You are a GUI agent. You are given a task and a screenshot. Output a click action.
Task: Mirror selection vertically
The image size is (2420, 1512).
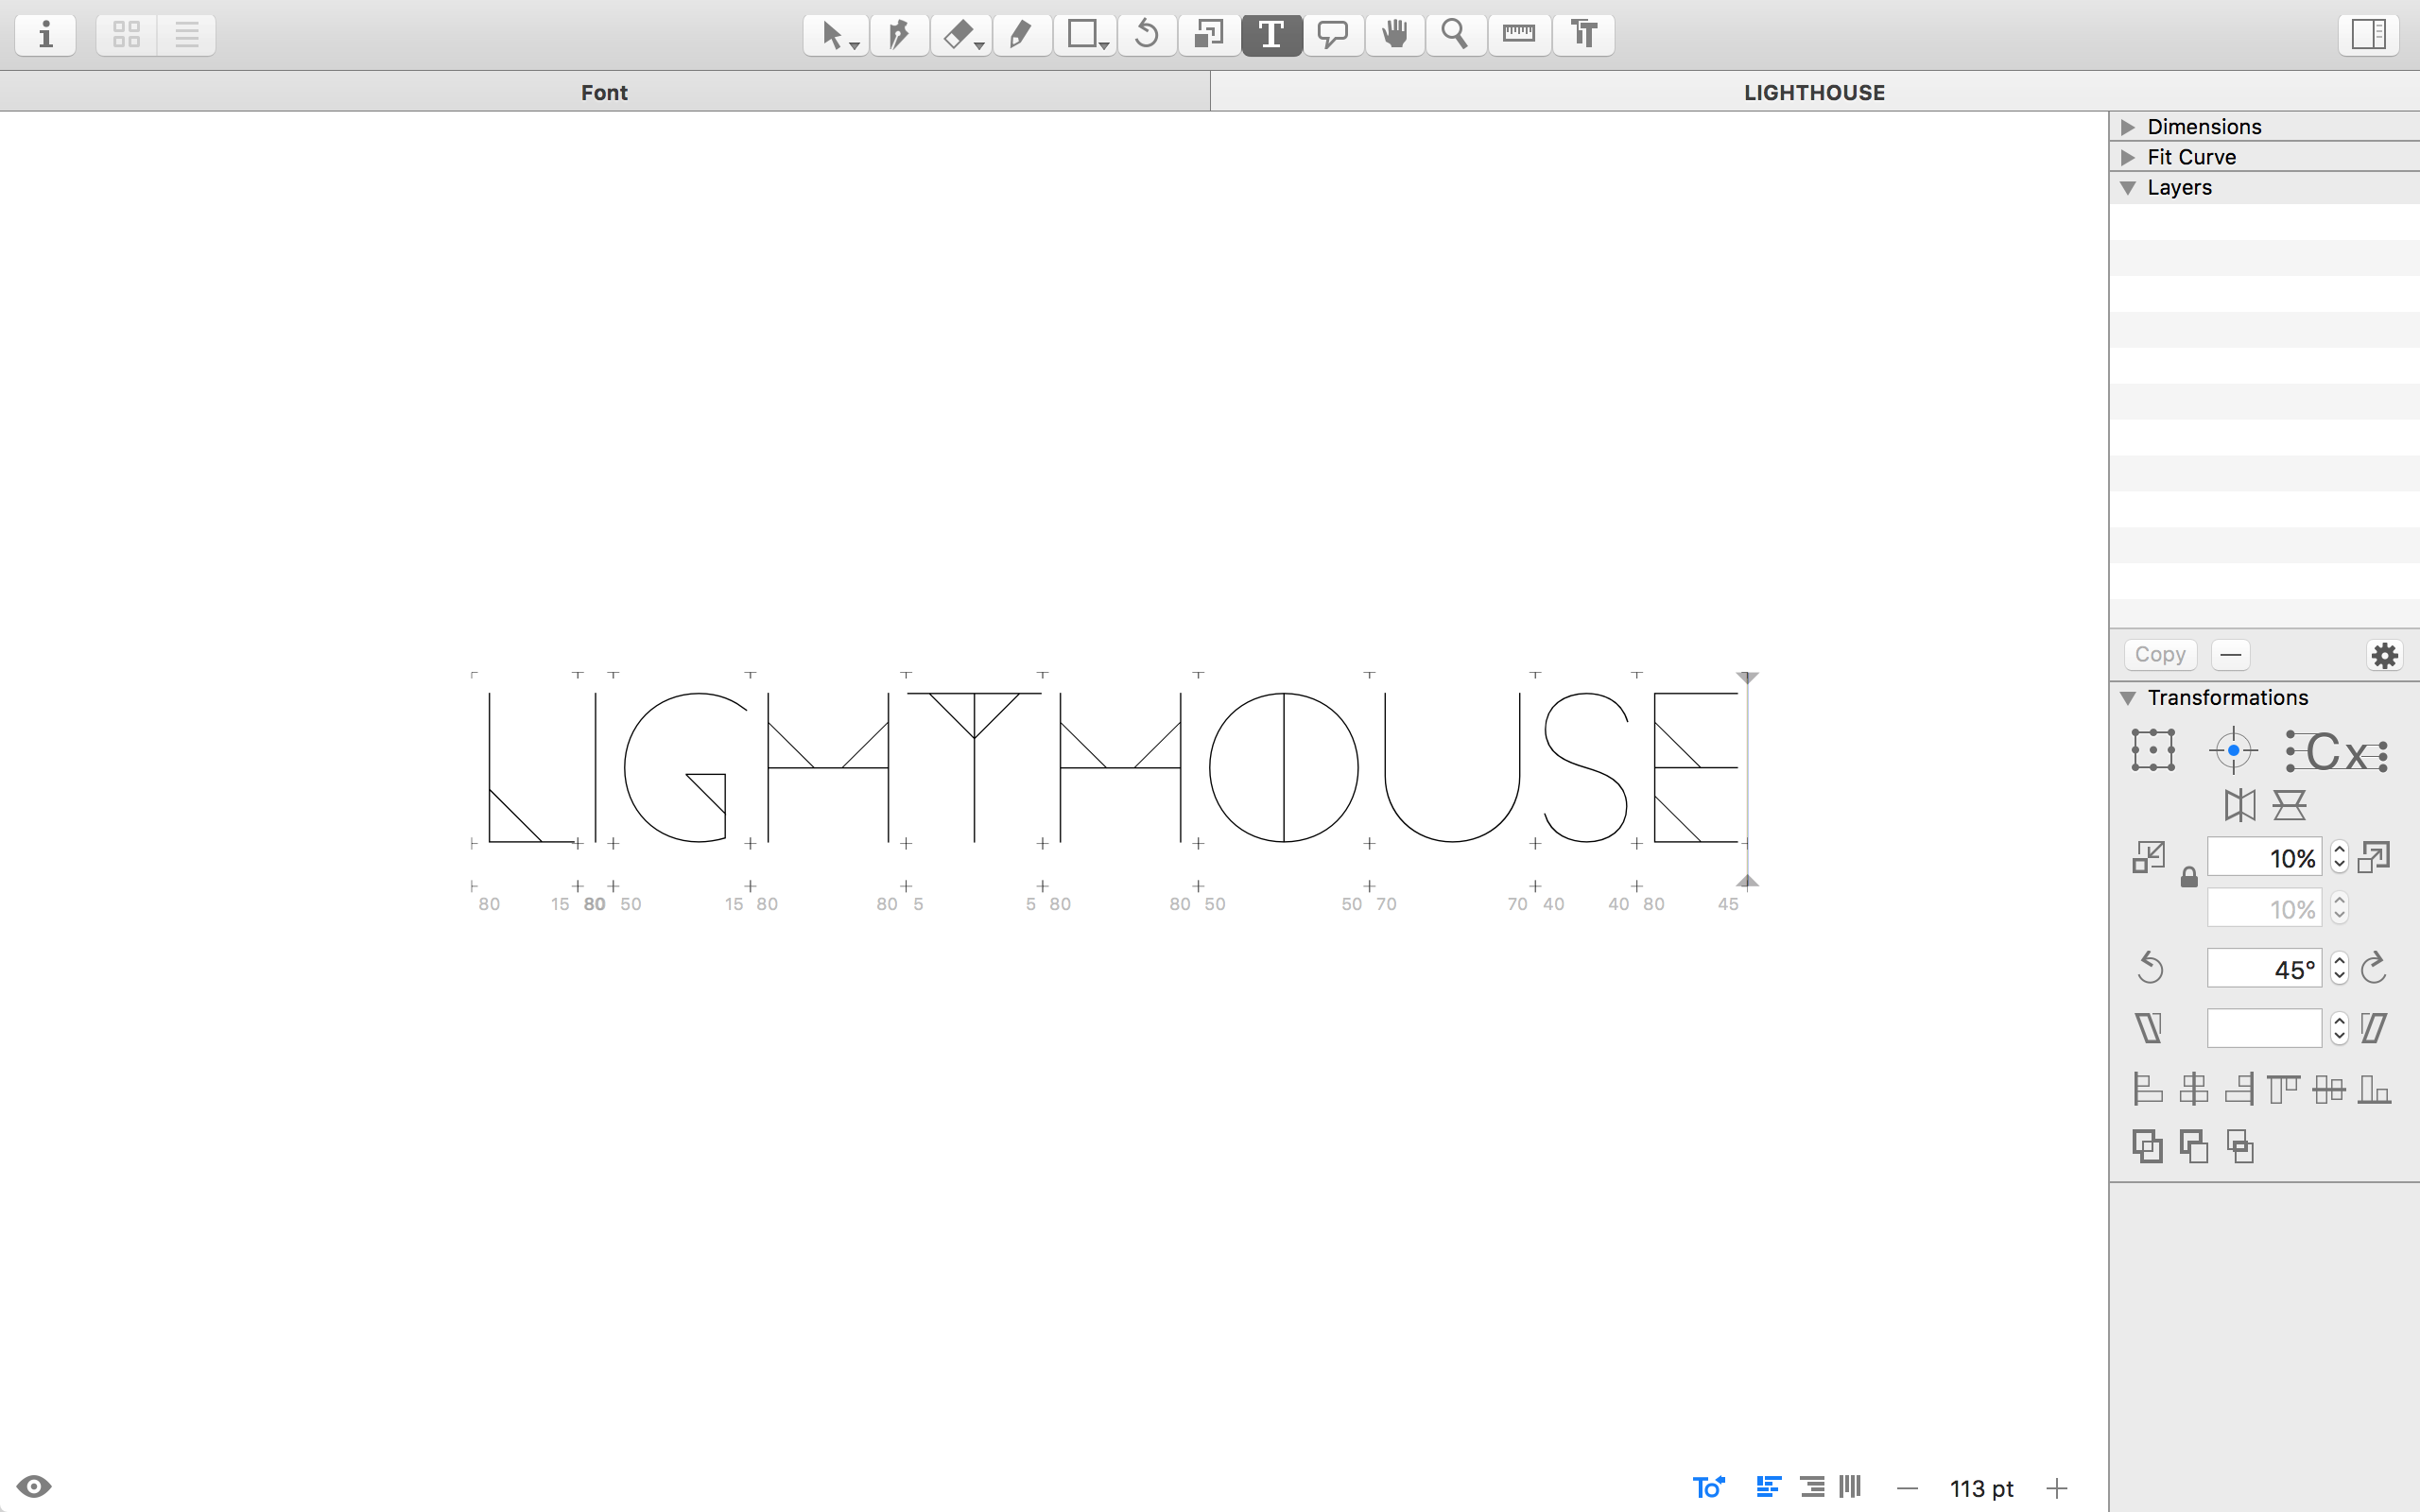(2289, 805)
